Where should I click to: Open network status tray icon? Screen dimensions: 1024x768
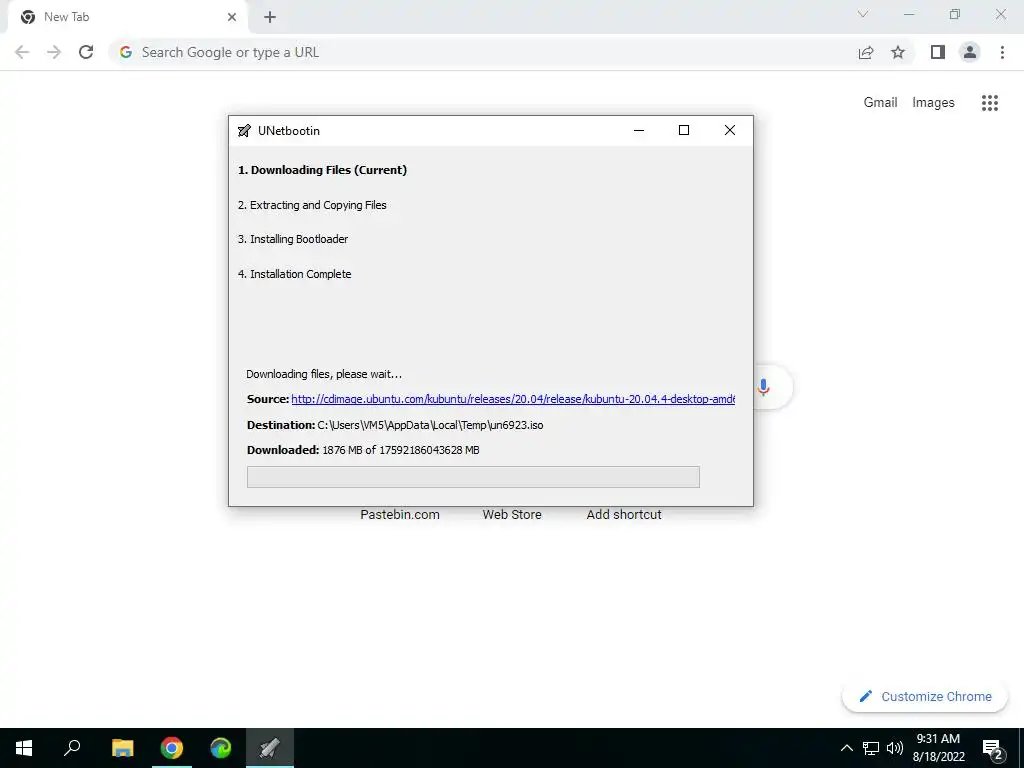[871, 748]
